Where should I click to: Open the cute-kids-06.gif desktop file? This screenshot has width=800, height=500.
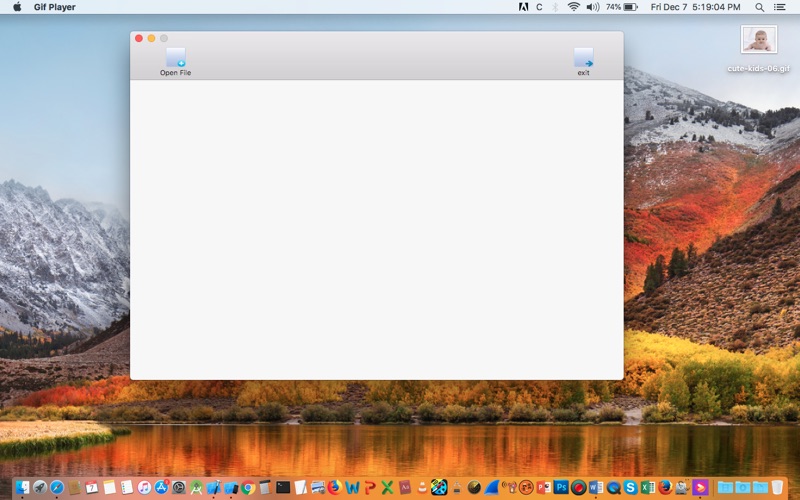[x=758, y=40]
